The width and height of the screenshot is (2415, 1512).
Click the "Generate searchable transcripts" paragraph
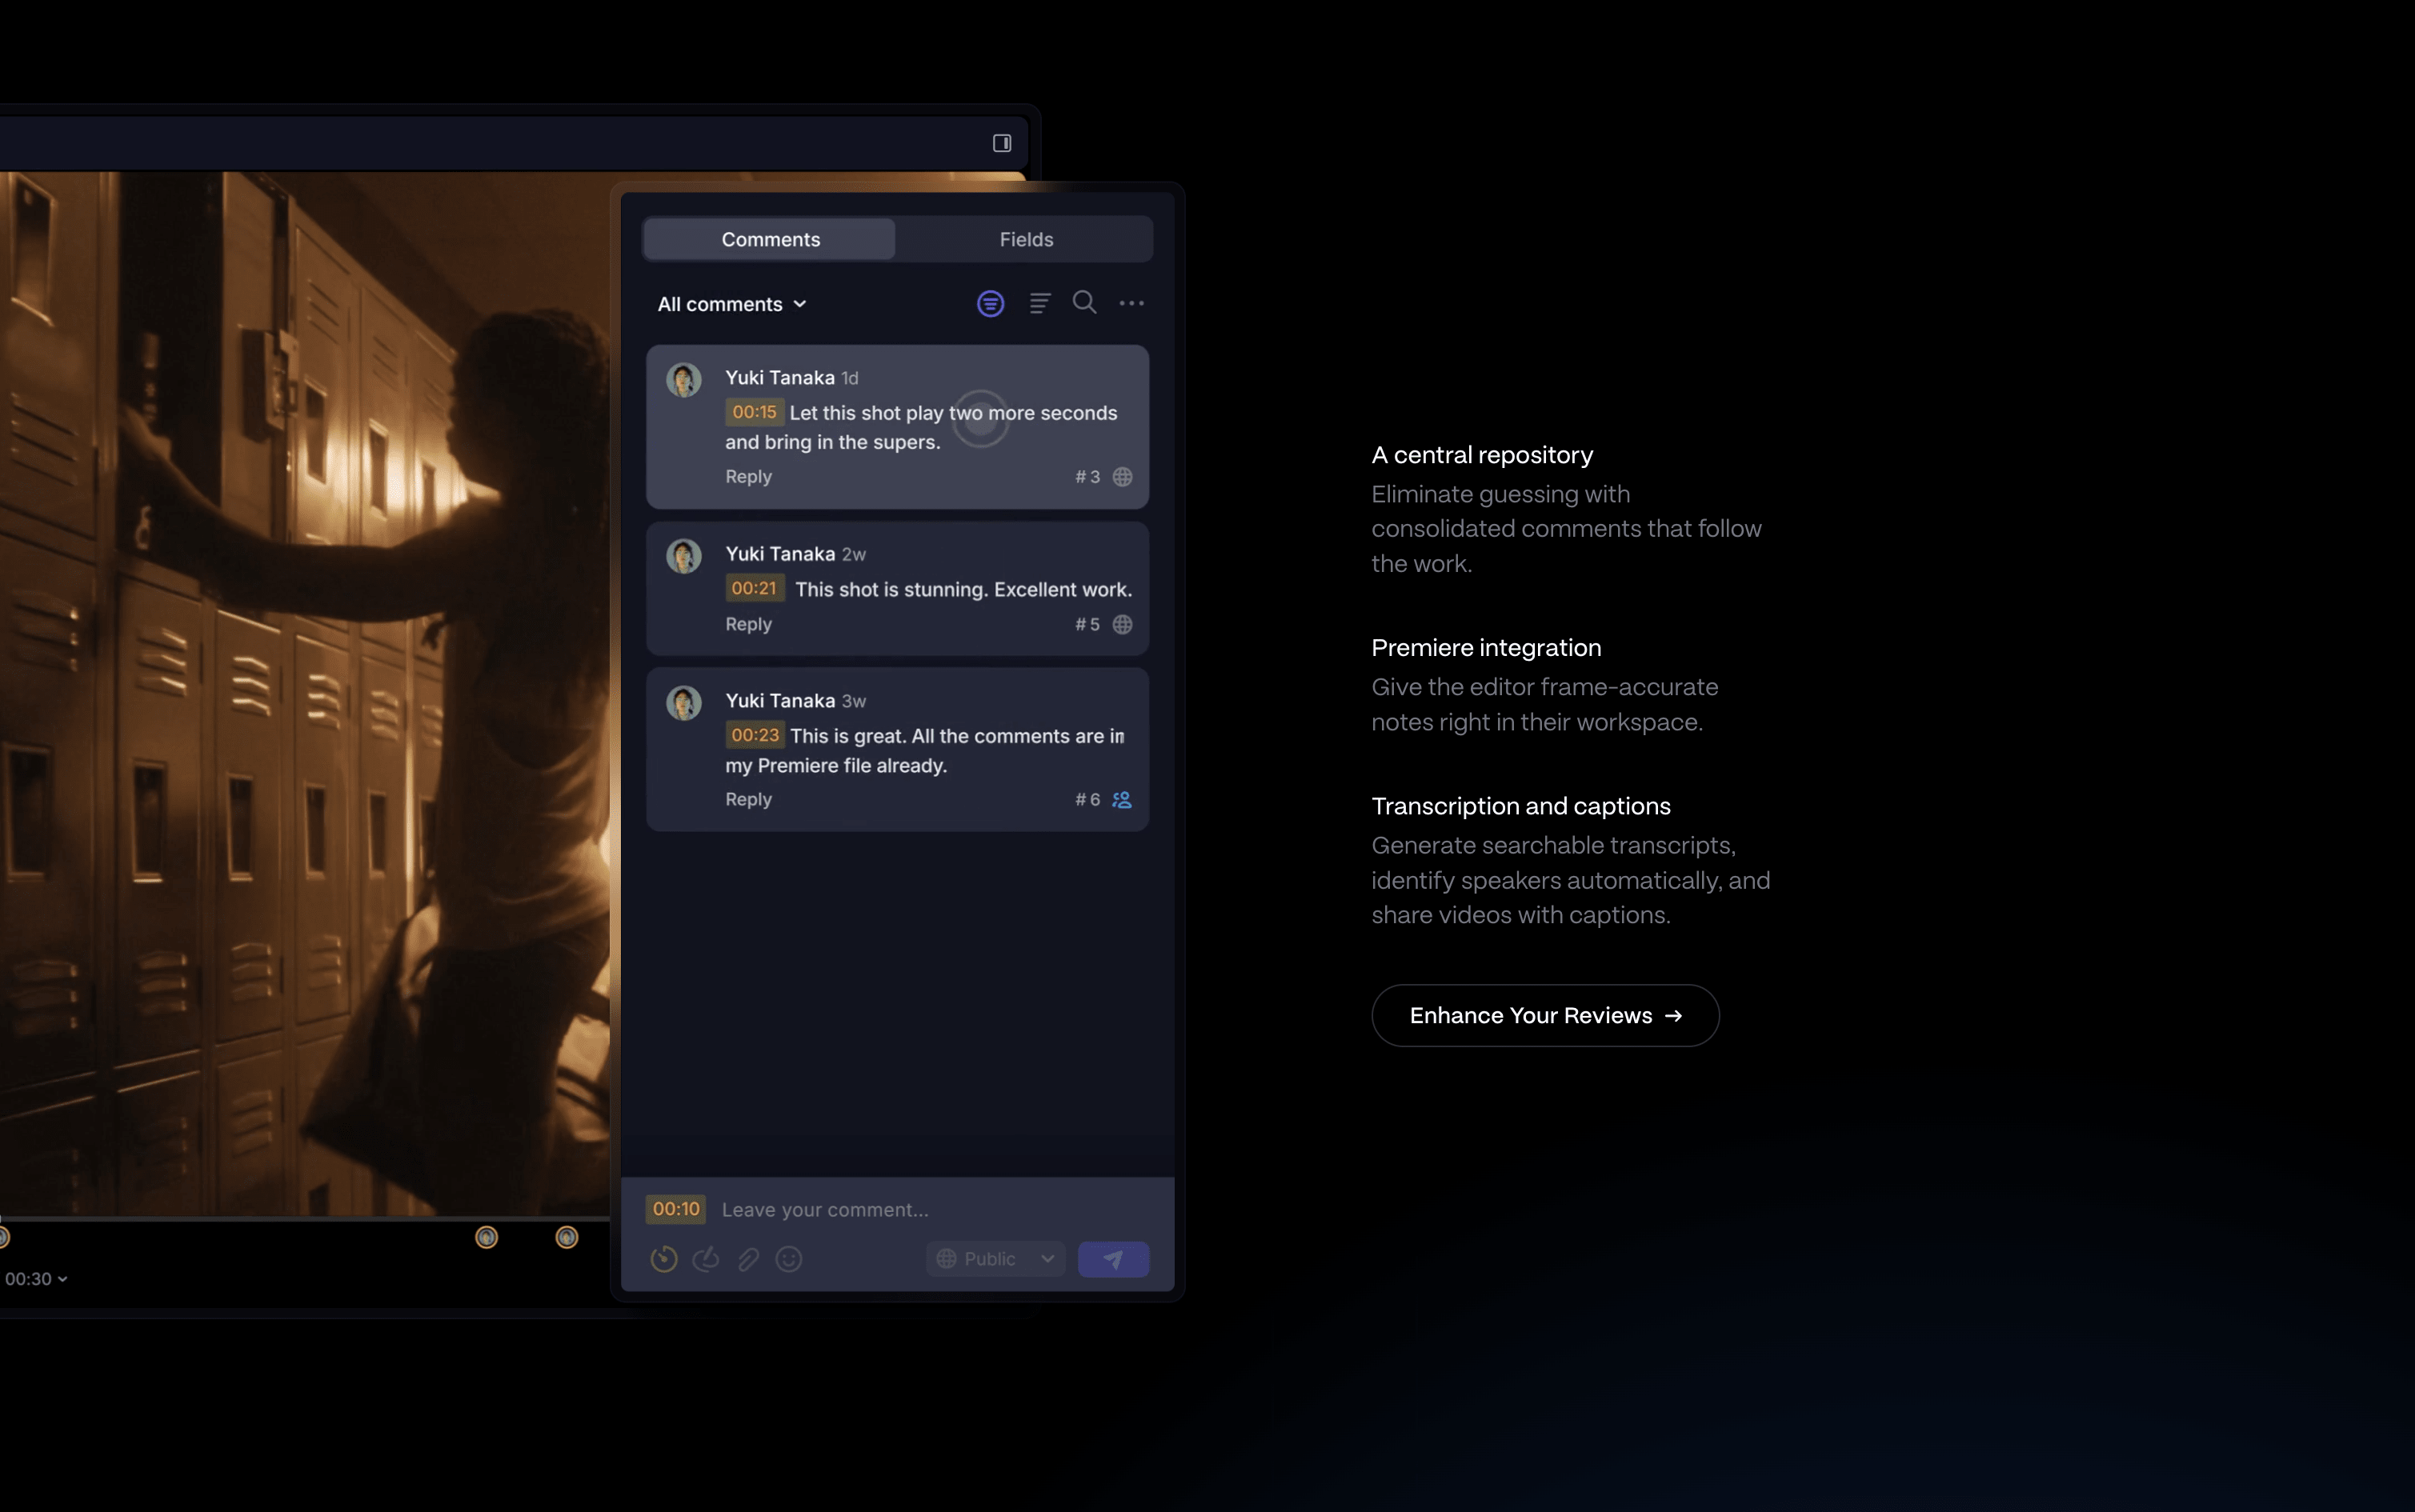click(x=1570, y=880)
